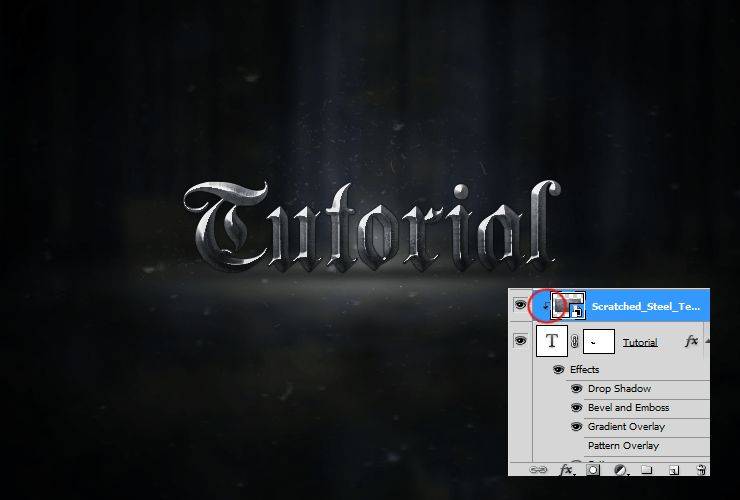Click the mask link chain on Tutorial layer

click(x=575, y=341)
